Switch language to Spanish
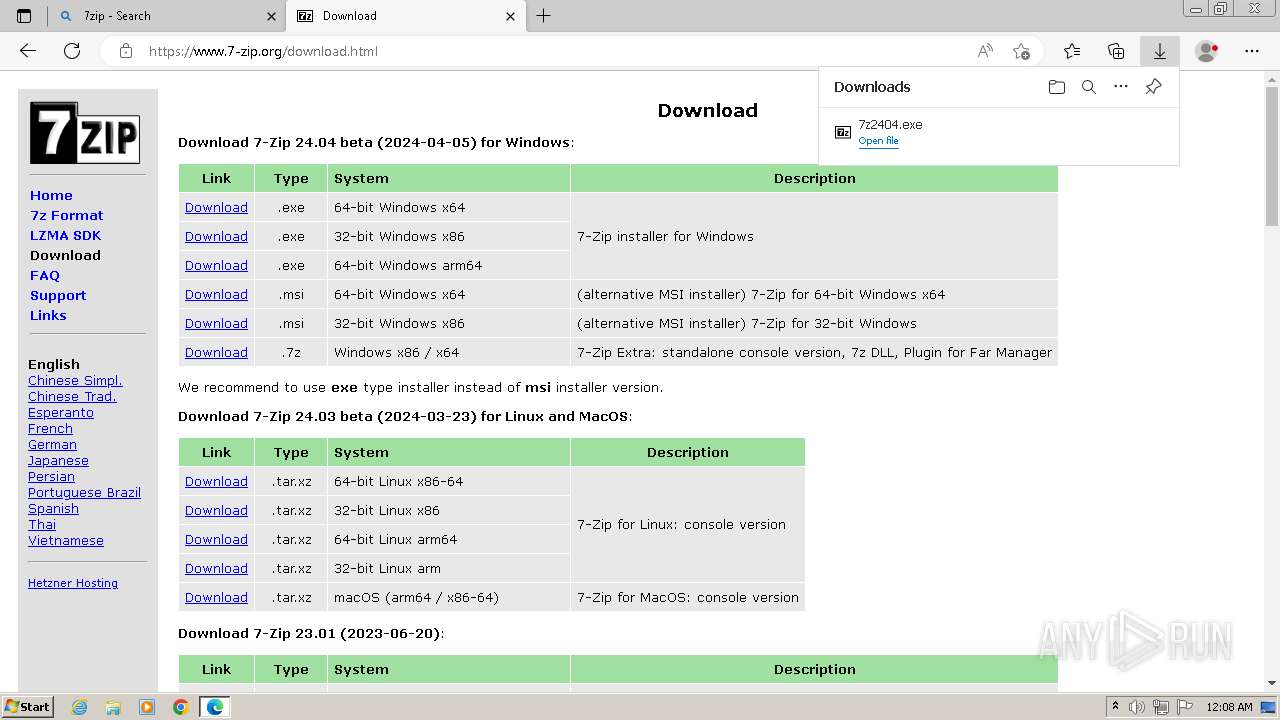 [x=53, y=508]
